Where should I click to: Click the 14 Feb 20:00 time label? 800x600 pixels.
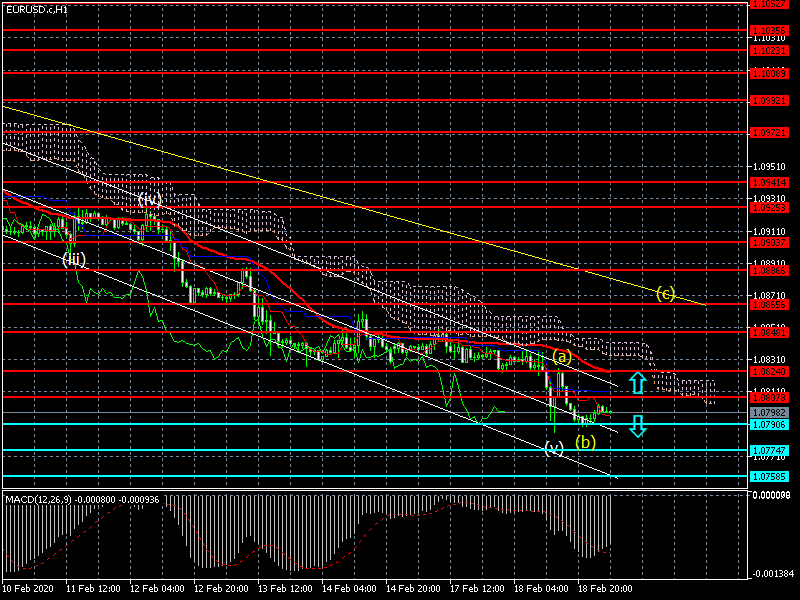(x=413, y=589)
